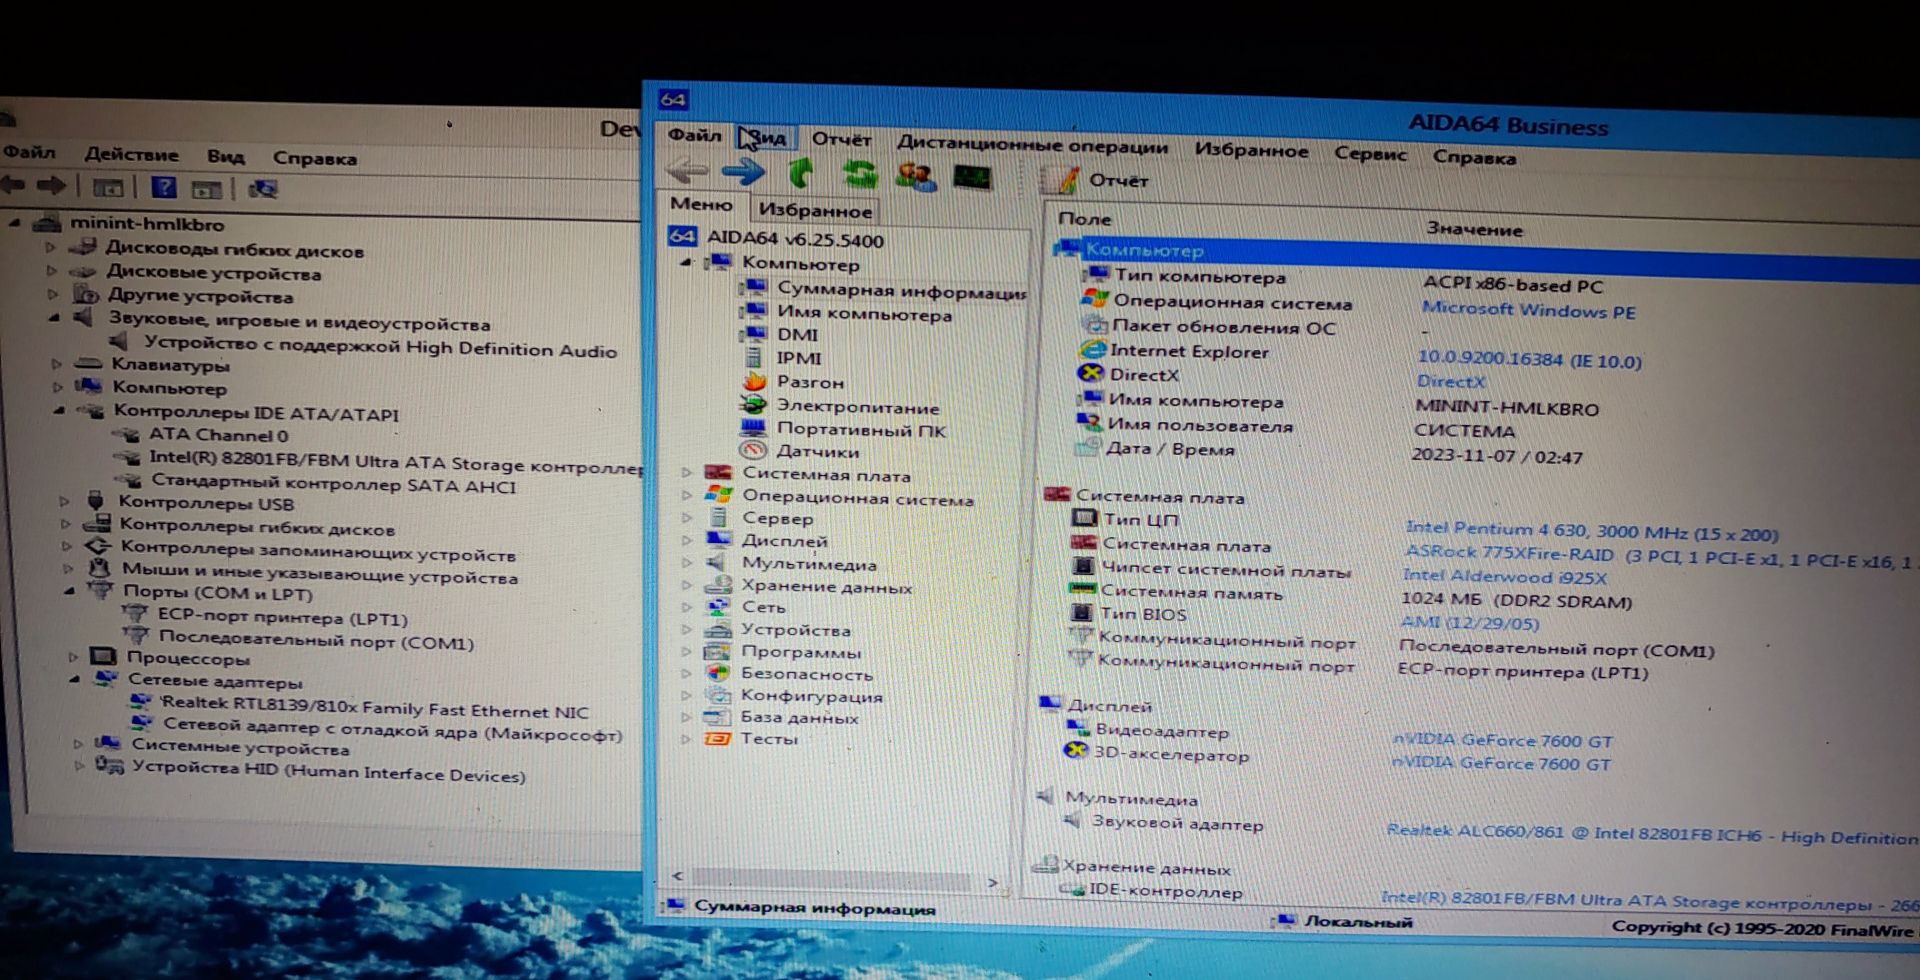Image resolution: width=1920 pixels, height=980 pixels.
Task: Collapse the Сетевые адаптеры node in Device Manager
Action: [x=75, y=679]
